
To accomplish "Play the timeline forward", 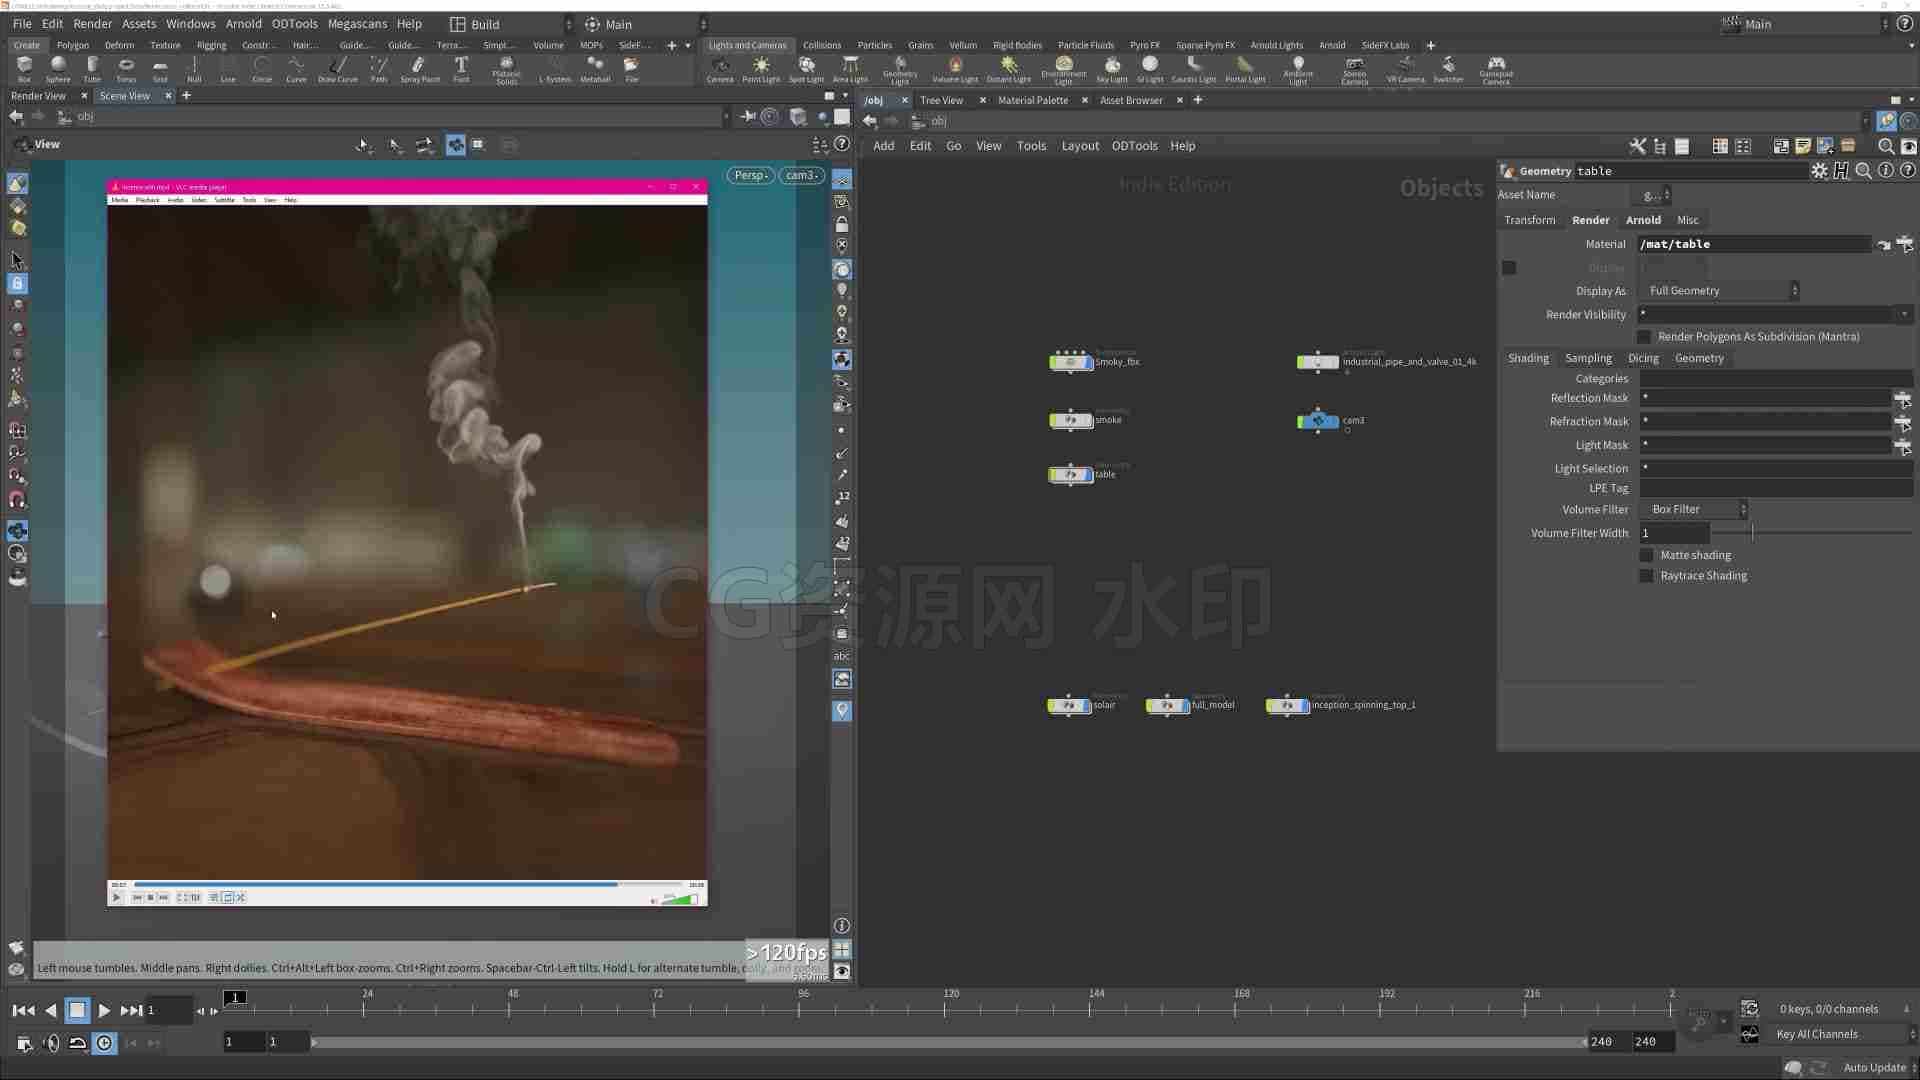I will [x=104, y=1011].
